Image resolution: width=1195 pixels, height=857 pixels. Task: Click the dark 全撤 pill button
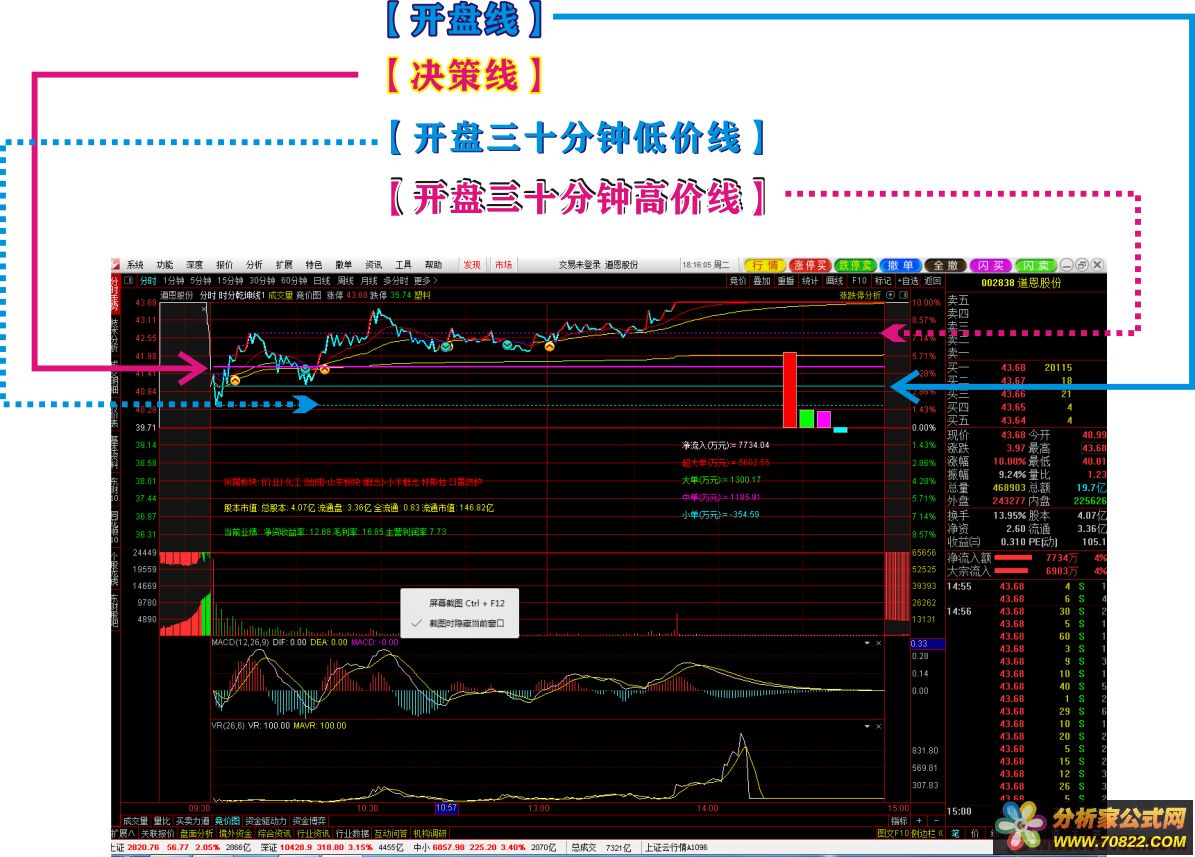(x=946, y=265)
